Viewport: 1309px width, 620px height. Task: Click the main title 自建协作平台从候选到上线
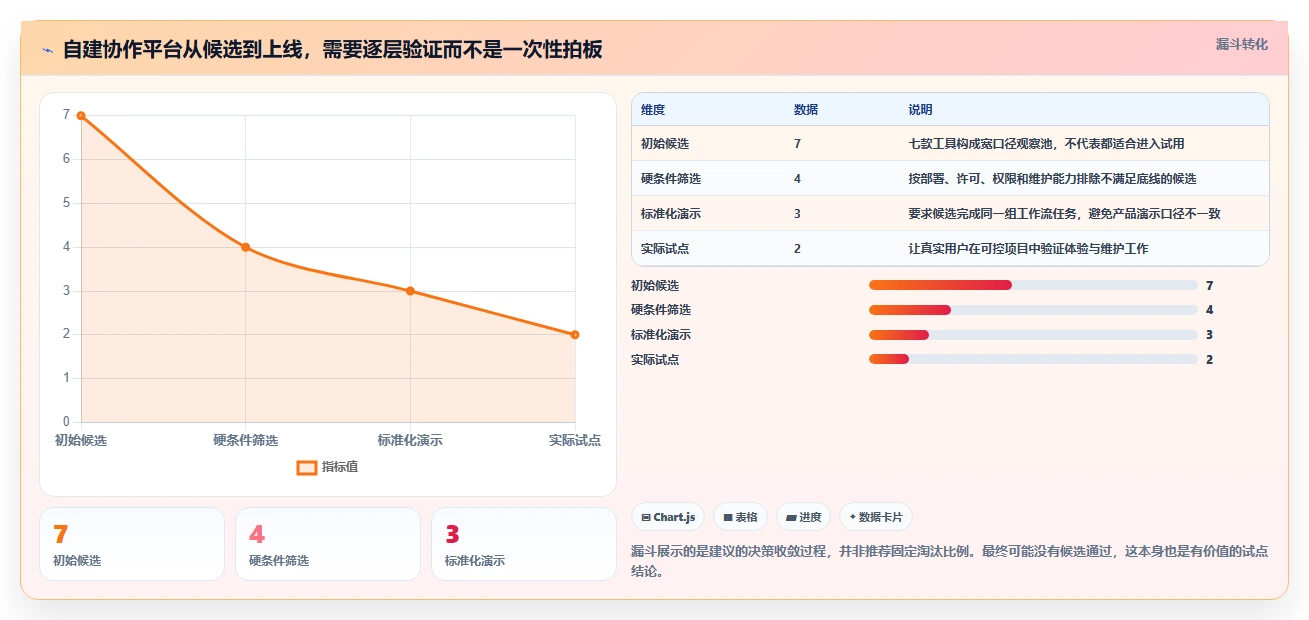coord(332,49)
